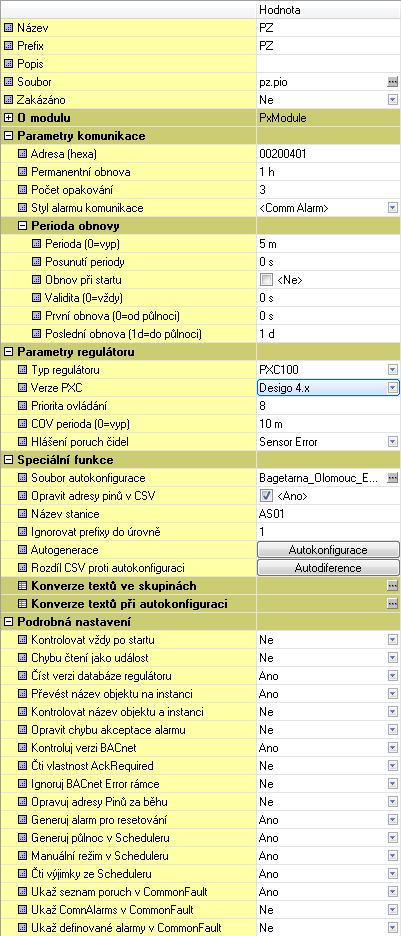Viewport: 401px width, 936px height.
Task: Click the property icon beside Typ regulátoru
Action: click(23, 370)
